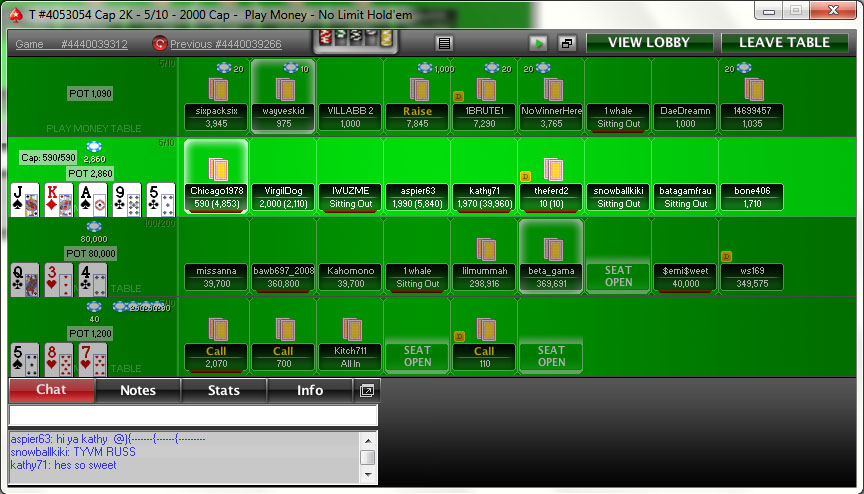Viewport: 864px width, 494px height.
Task: Click the chat scrollbar down arrow
Action: tap(368, 477)
